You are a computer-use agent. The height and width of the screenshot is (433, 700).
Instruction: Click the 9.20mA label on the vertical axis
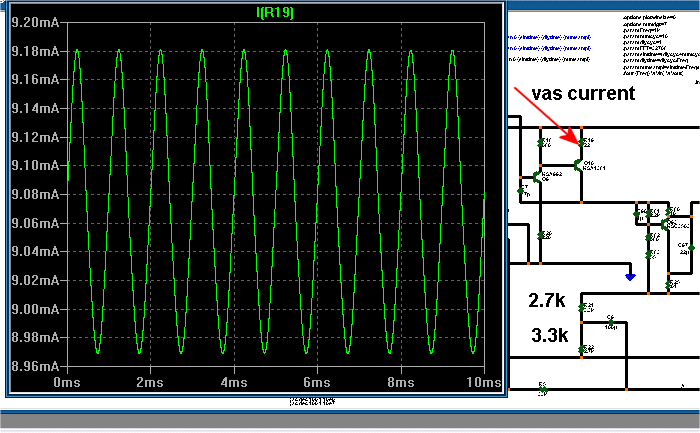pyautogui.click(x=35, y=22)
